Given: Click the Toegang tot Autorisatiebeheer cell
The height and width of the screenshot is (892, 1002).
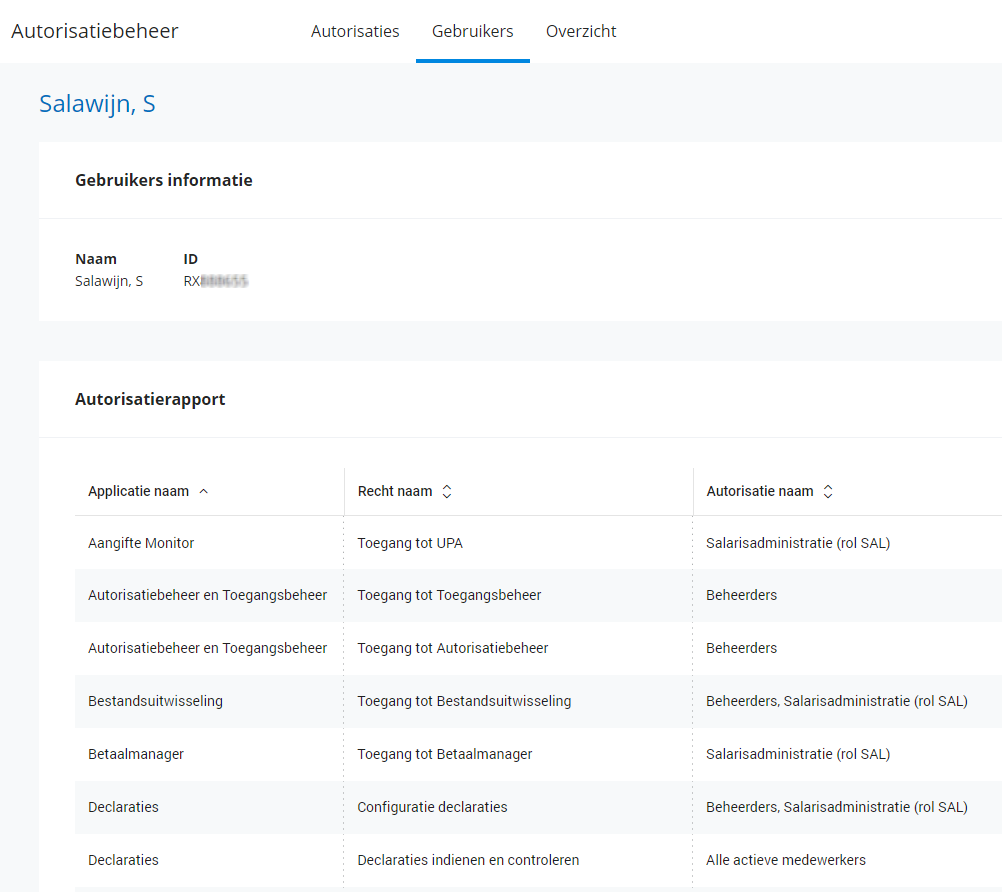Looking at the screenshot, I should click(453, 648).
